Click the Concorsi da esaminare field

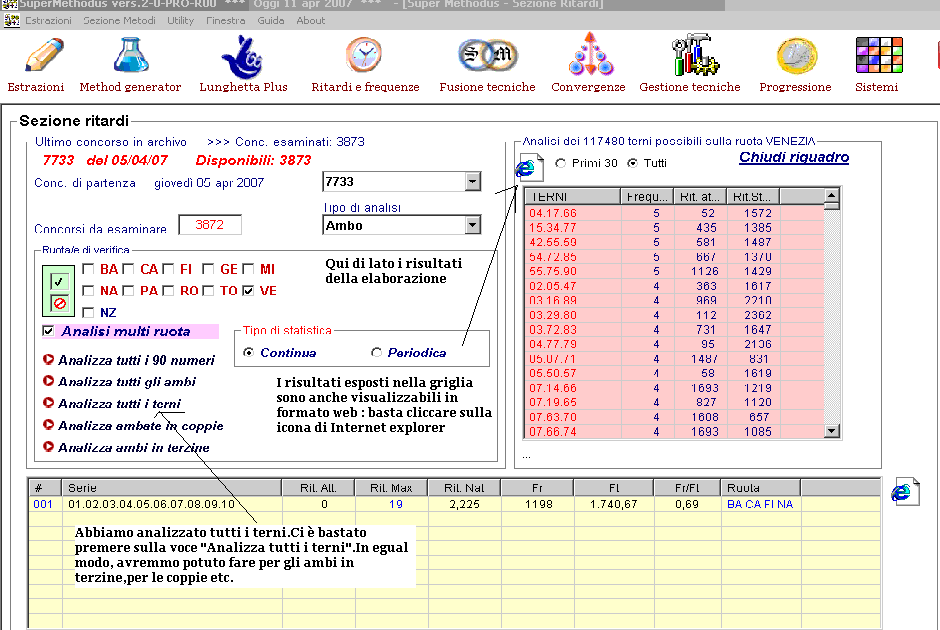[210, 225]
